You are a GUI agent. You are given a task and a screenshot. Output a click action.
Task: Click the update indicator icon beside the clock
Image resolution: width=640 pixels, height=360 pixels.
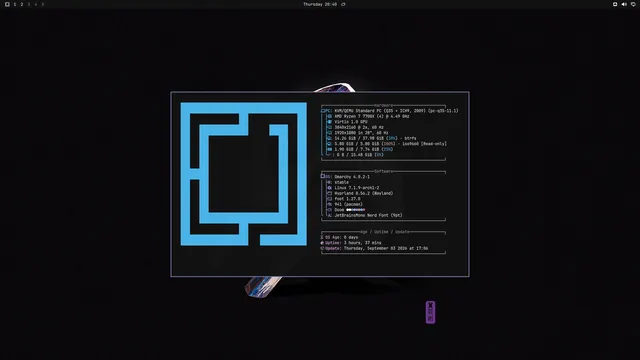pyautogui.click(x=343, y=4)
